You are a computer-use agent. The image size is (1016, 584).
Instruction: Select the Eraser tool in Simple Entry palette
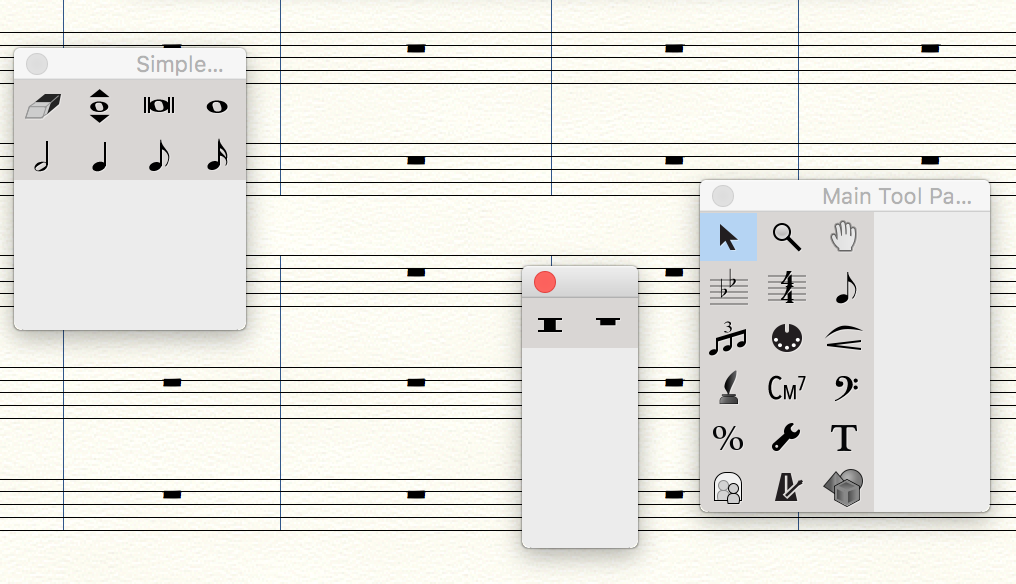[43, 106]
